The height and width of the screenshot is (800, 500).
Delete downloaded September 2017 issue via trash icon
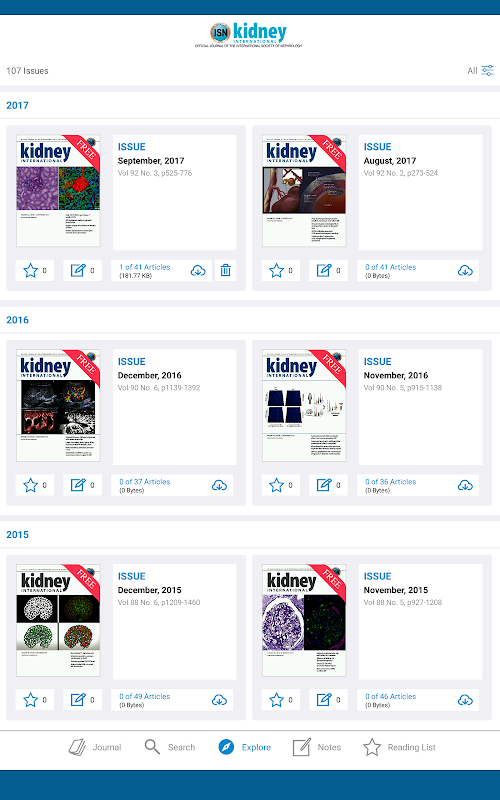click(225, 270)
